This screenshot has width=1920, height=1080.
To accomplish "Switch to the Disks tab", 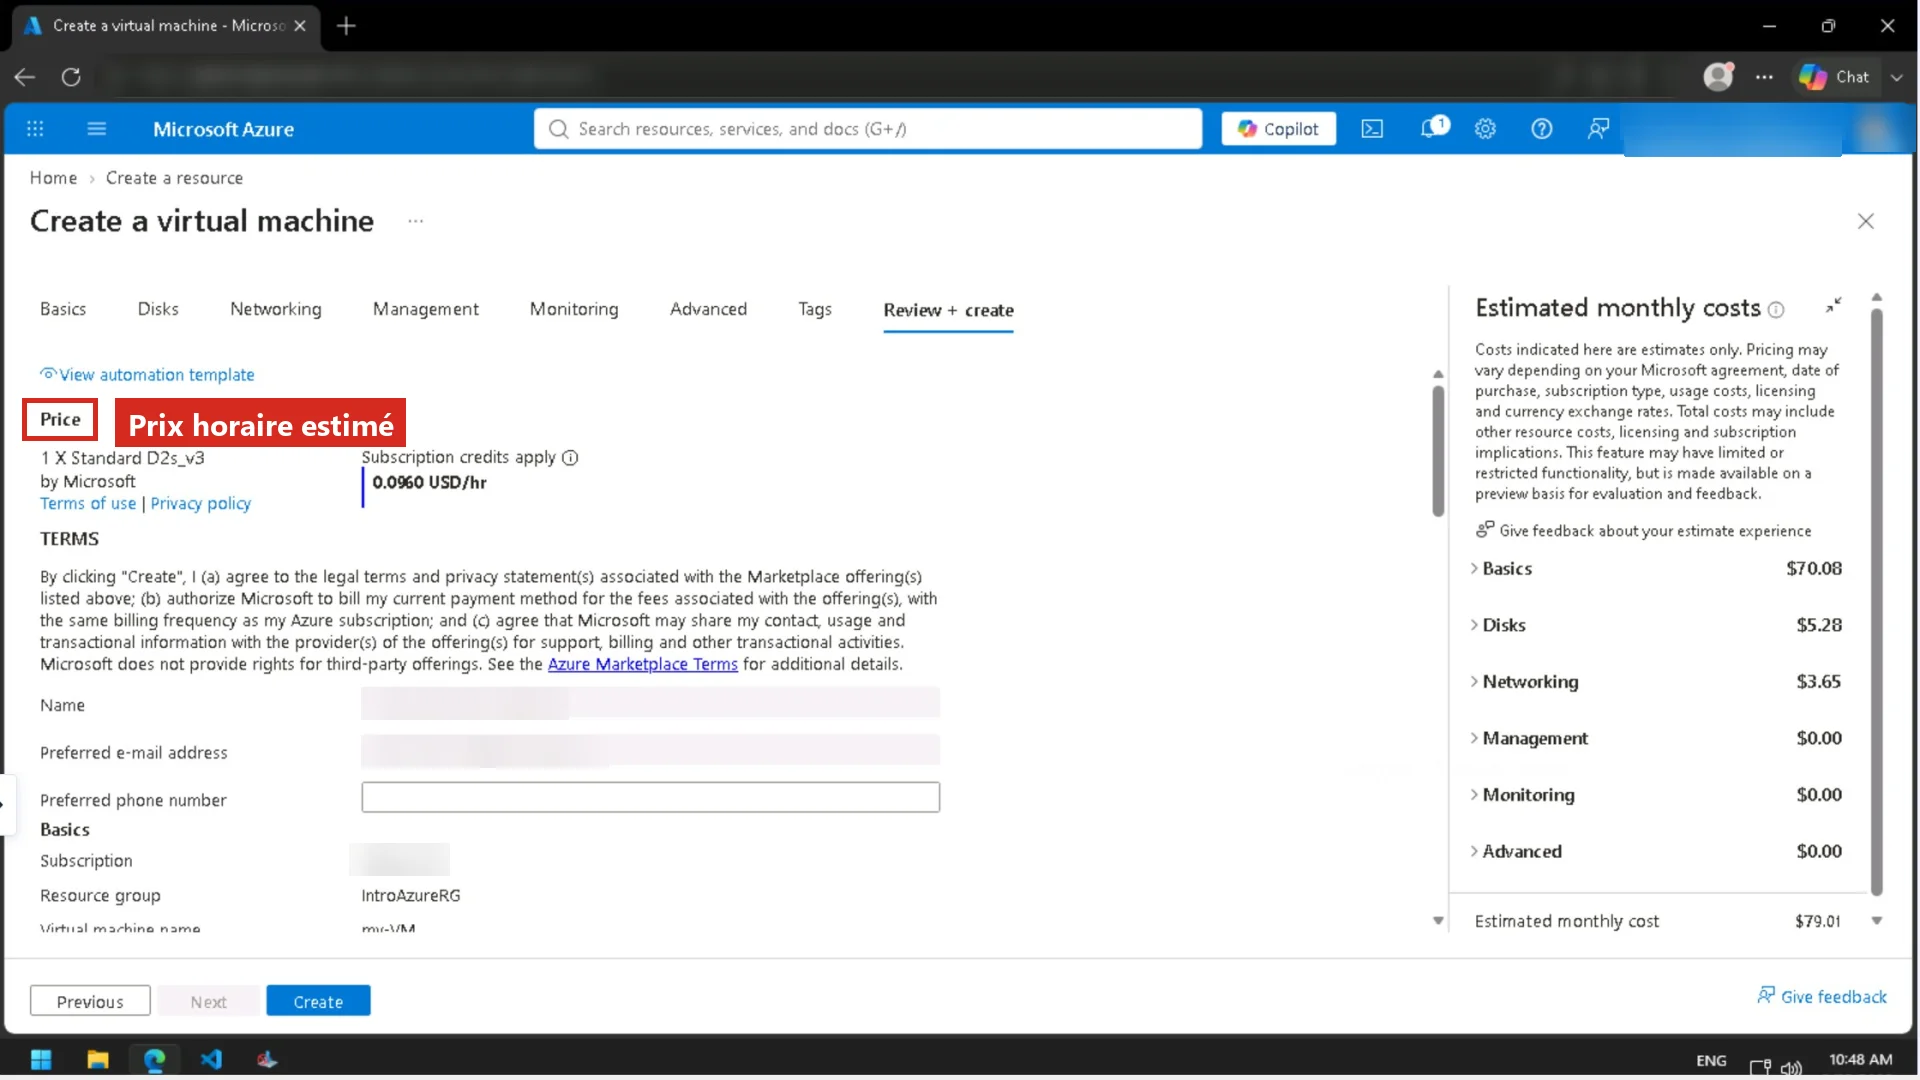I will click(x=158, y=309).
